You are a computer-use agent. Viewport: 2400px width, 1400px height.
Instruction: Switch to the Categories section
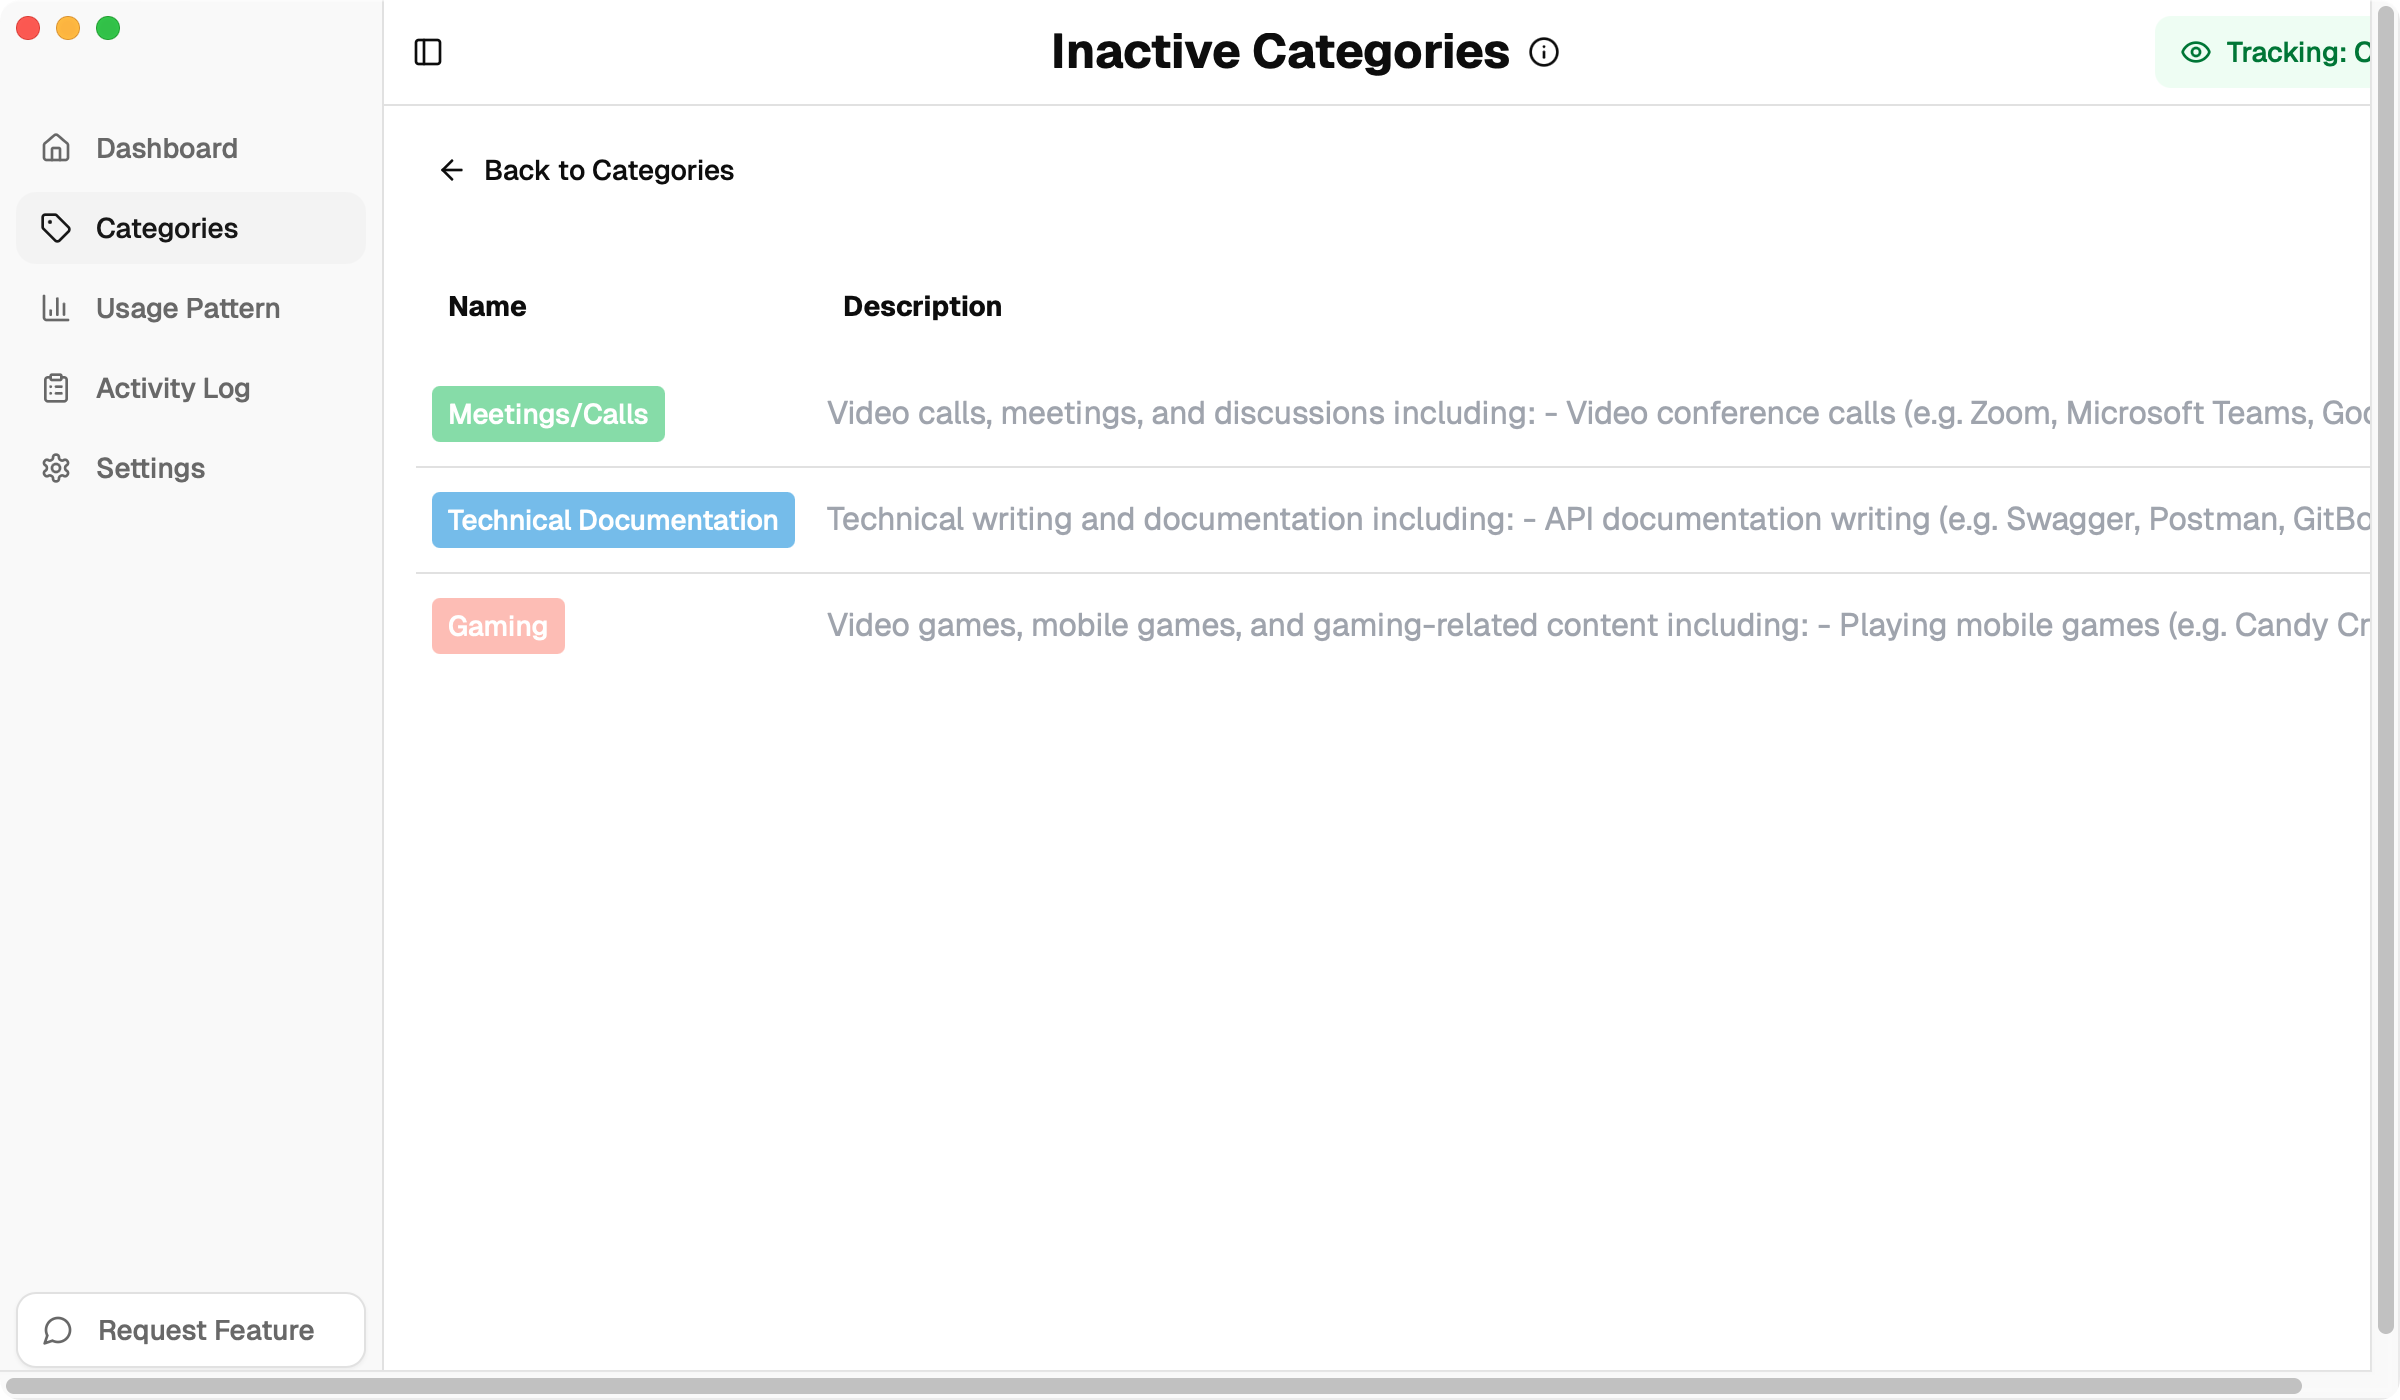tap(167, 228)
